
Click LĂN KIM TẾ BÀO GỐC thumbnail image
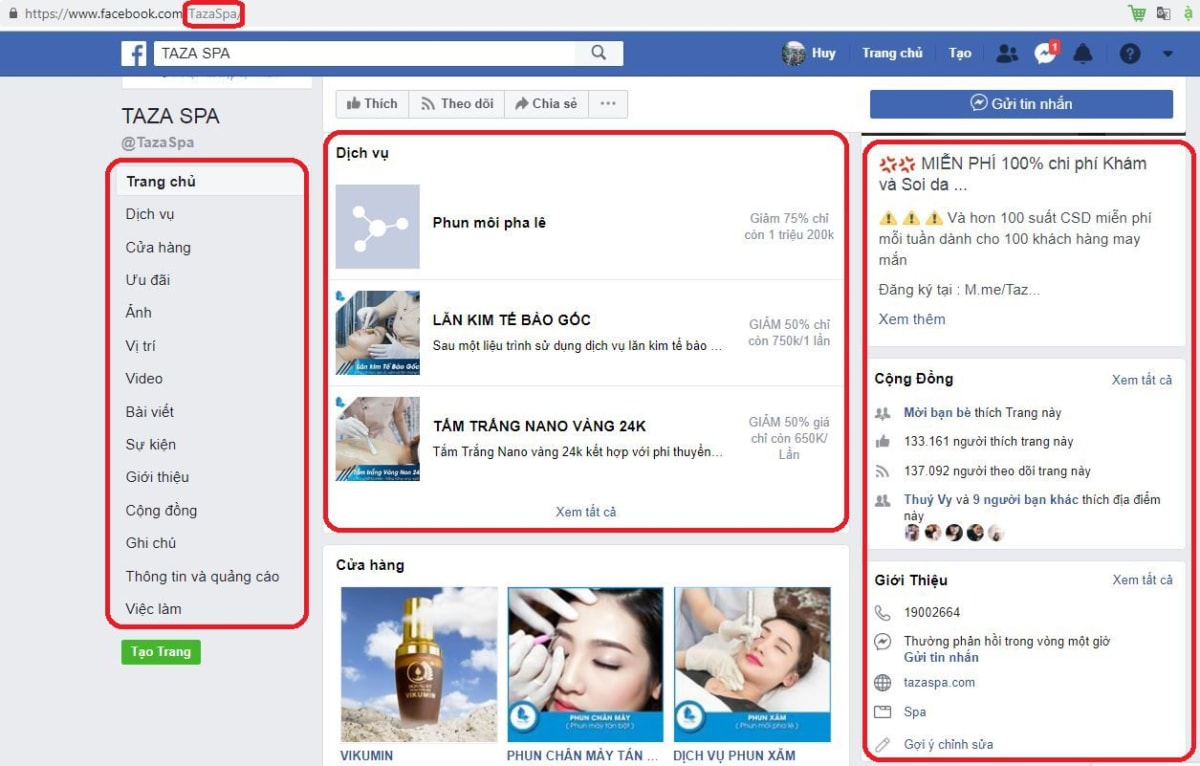378,333
